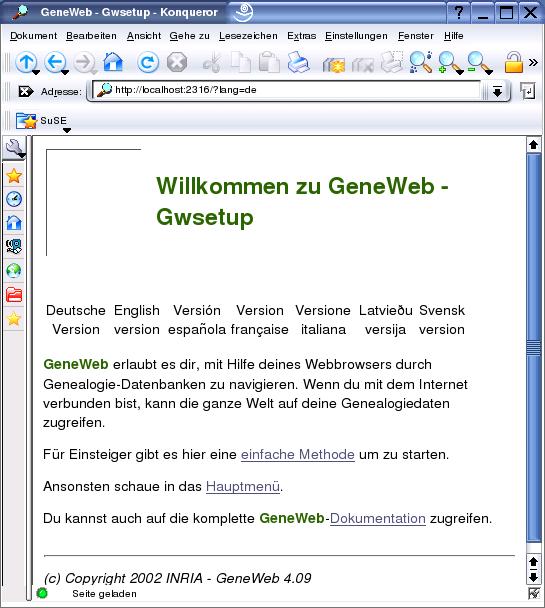Screen dimensions: 545x608
Task: Open the sidebar Network tab icon
Action: point(14,247)
